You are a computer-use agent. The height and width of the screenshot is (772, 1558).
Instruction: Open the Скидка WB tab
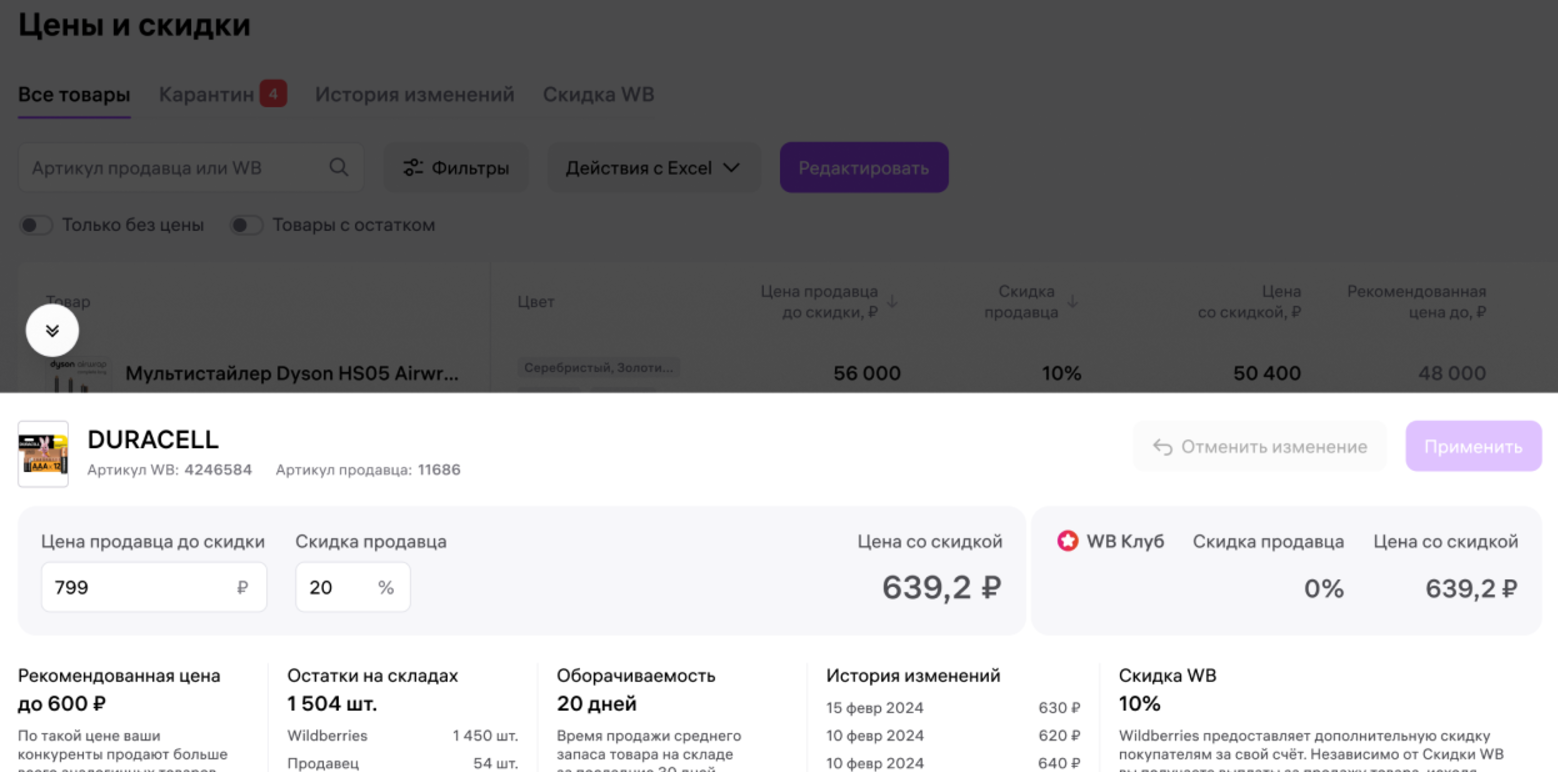tap(598, 95)
